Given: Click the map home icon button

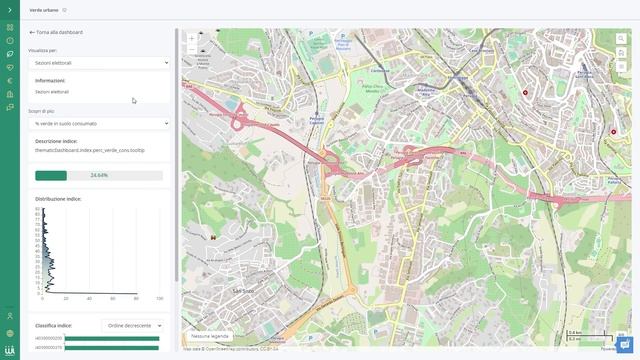Looking at the screenshot, I should coord(621,53).
